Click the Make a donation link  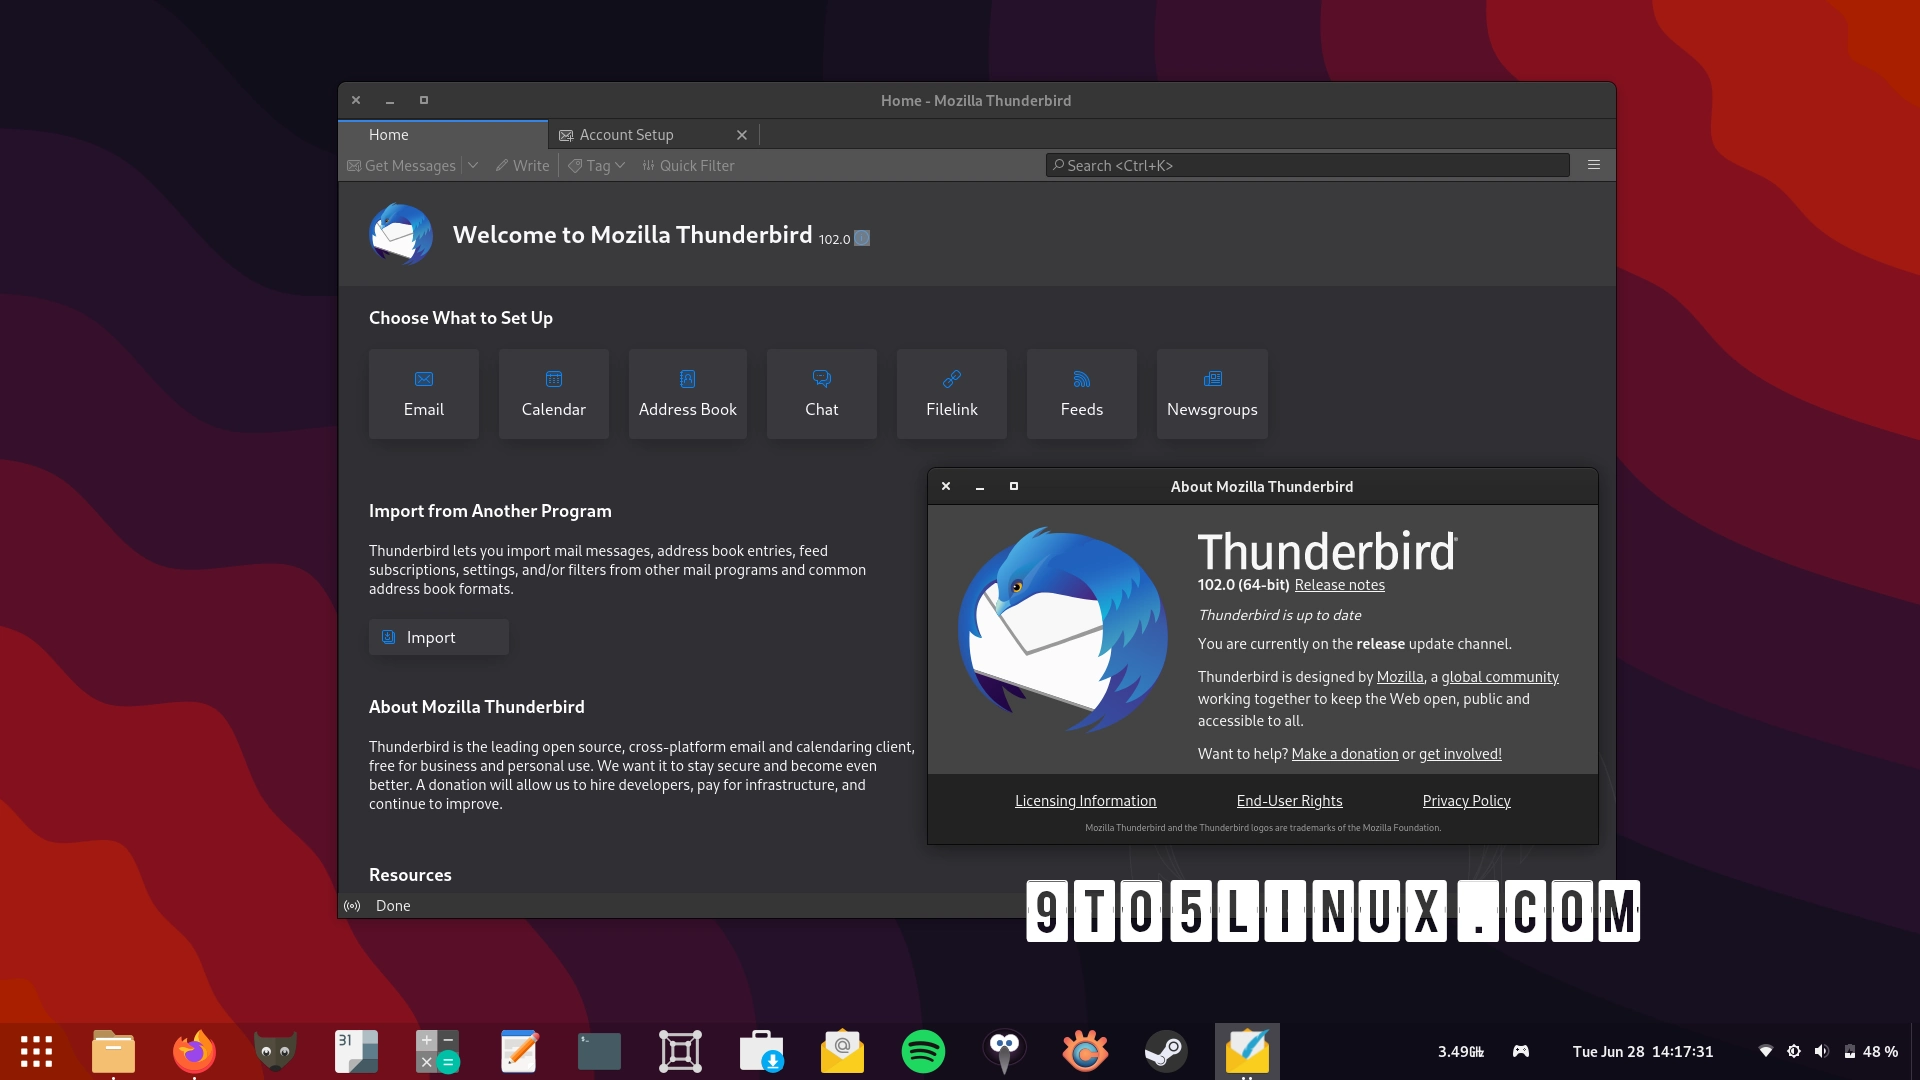pyautogui.click(x=1344, y=753)
